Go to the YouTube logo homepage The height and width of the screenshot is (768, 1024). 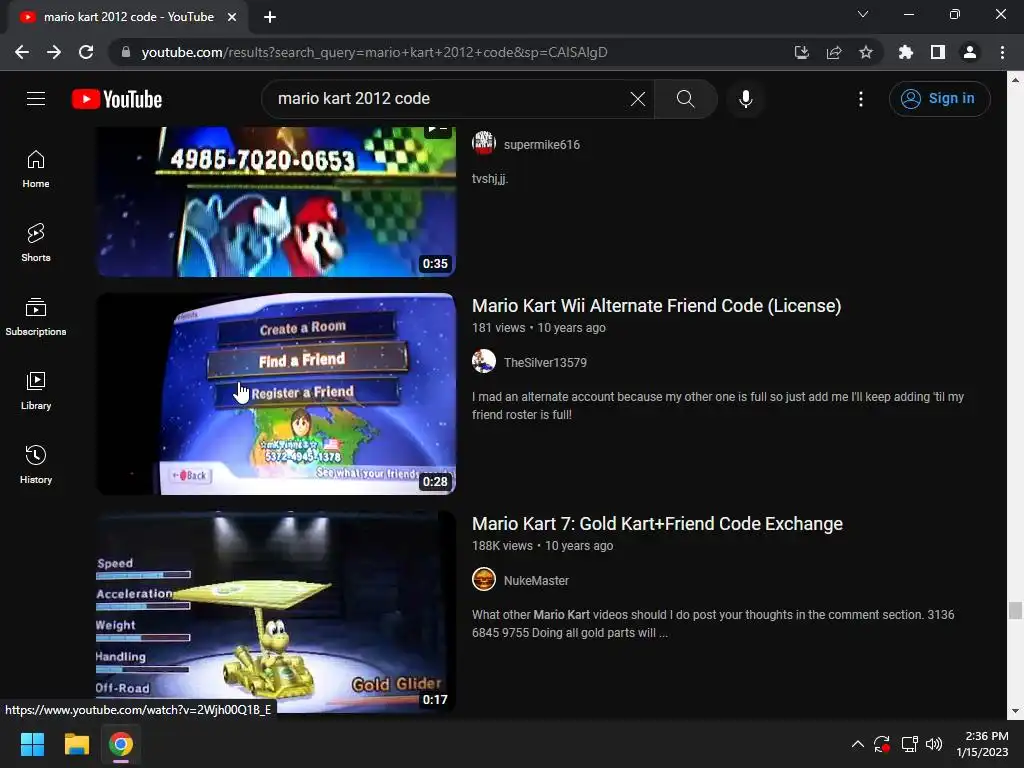click(117, 99)
